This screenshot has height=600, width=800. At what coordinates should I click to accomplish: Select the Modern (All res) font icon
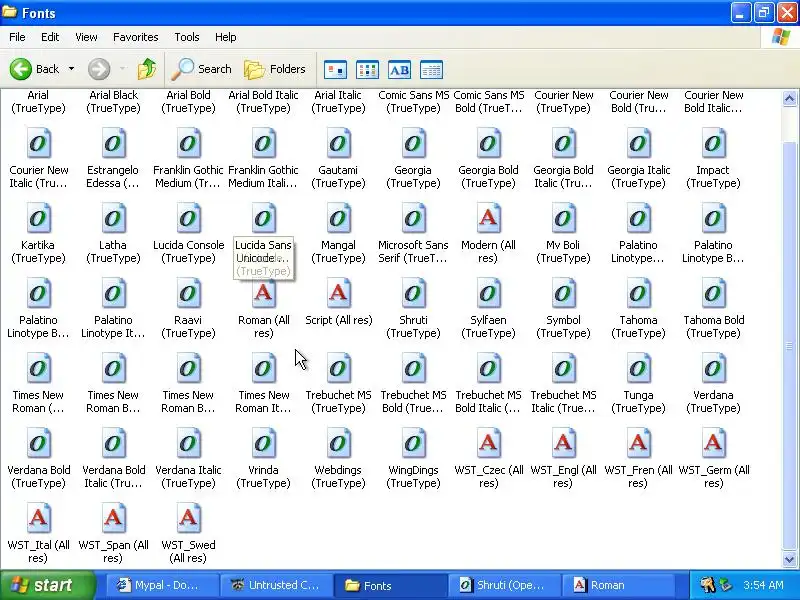coord(488,218)
